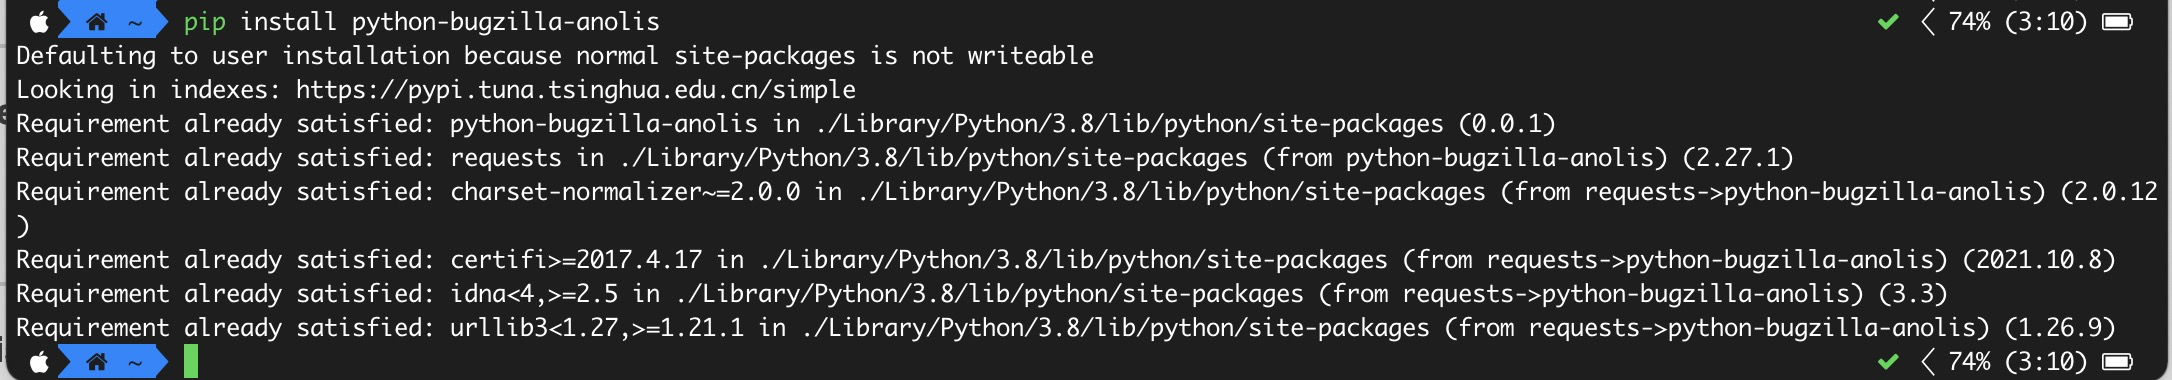Click the home icon in bottom prompt
Image resolution: width=2172 pixels, height=380 pixels.
(97, 362)
